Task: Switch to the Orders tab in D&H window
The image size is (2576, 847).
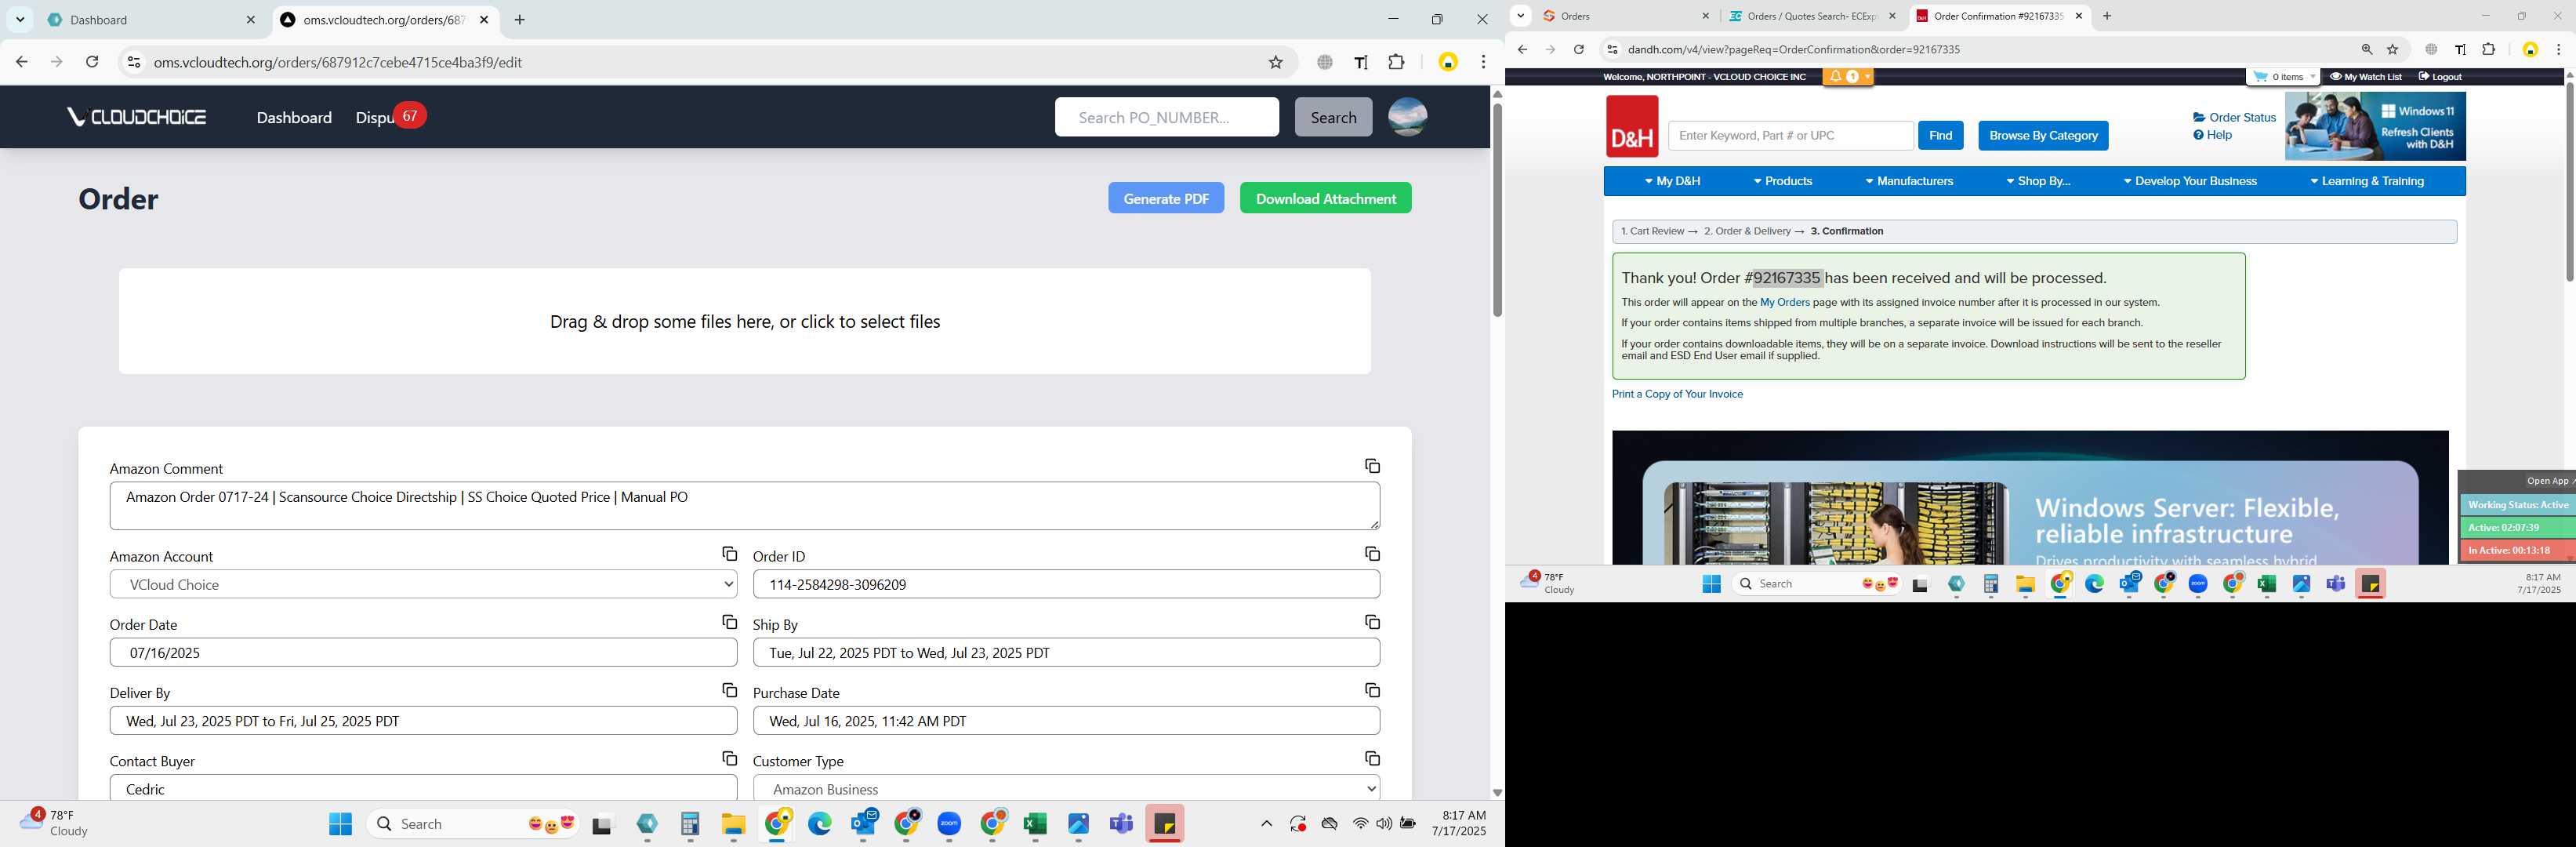Action: click(x=1625, y=16)
